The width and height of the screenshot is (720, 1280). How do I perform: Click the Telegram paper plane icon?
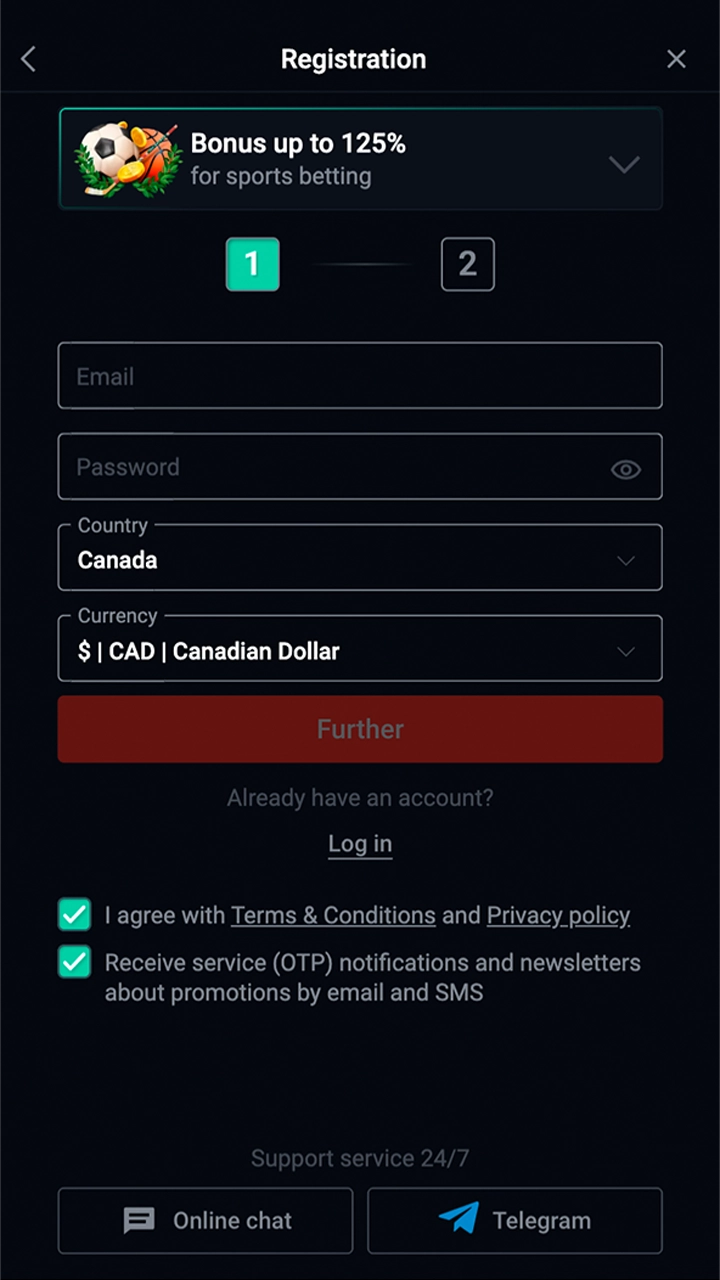point(459,1218)
